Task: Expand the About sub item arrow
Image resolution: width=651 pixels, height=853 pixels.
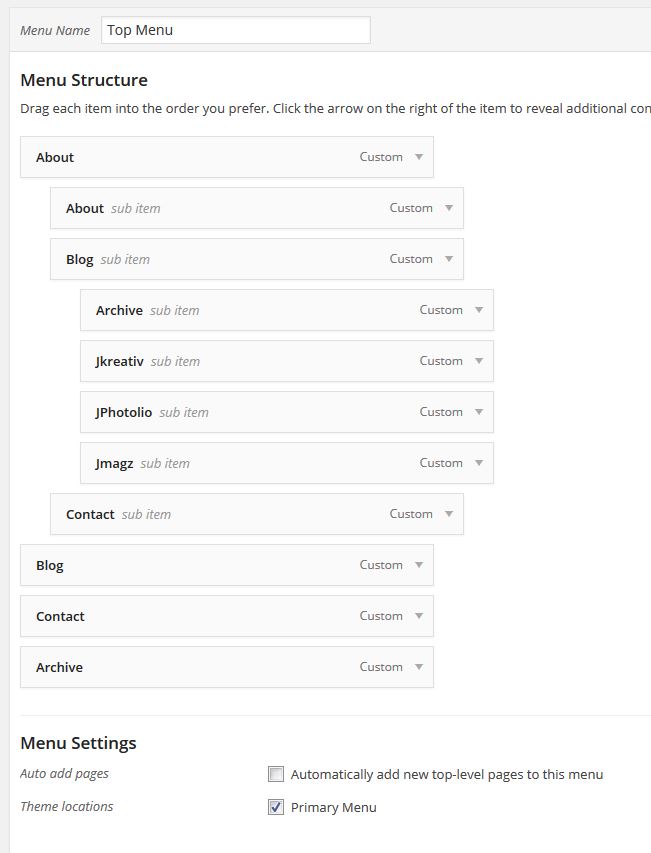Action: tap(449, 208)
